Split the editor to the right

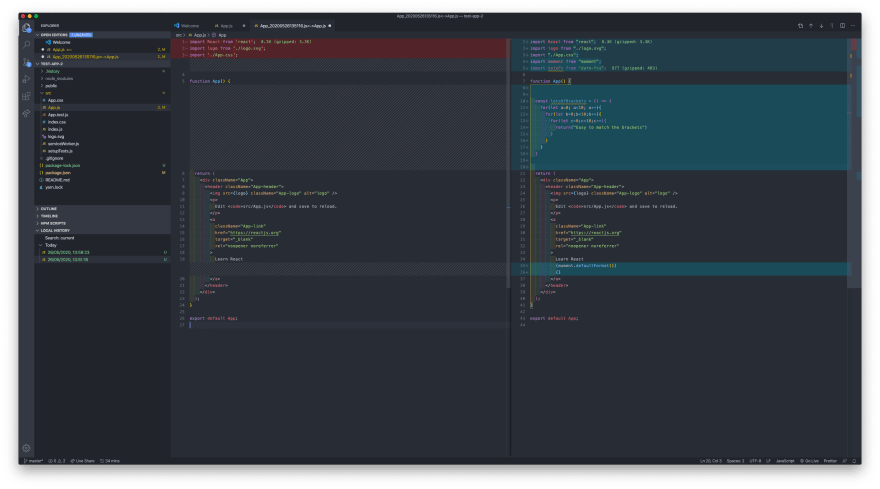pyautogui.click(x=842, y=26)
